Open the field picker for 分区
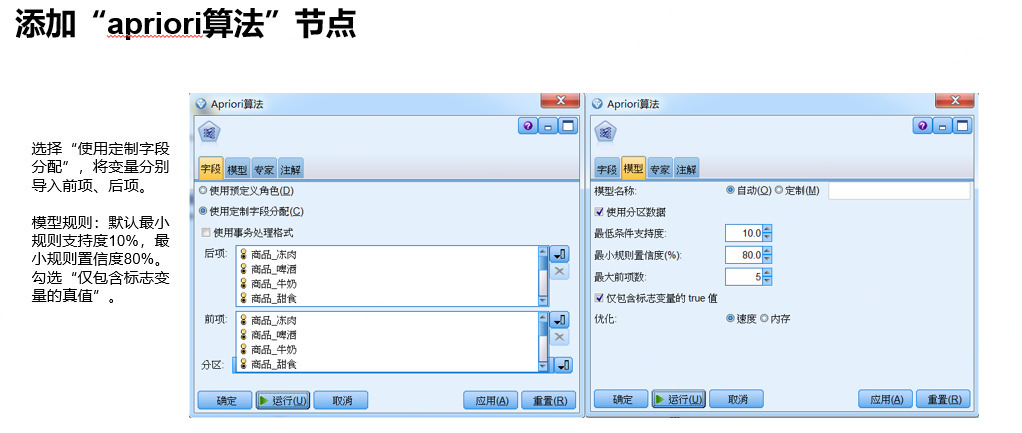This screenshot has height=433, width=1022. pyautogui.click(x=564, y=365)
